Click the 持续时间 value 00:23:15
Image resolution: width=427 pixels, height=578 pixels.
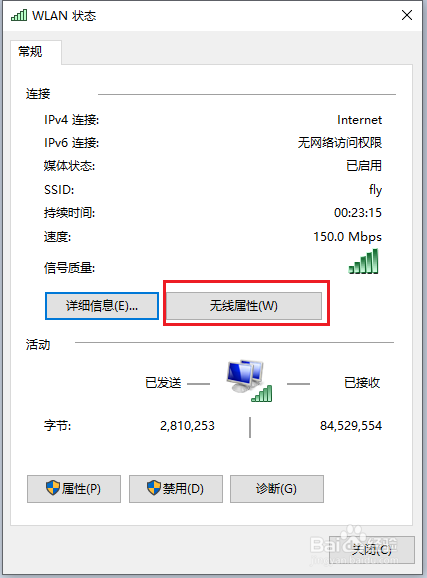[x=358, y=213]
